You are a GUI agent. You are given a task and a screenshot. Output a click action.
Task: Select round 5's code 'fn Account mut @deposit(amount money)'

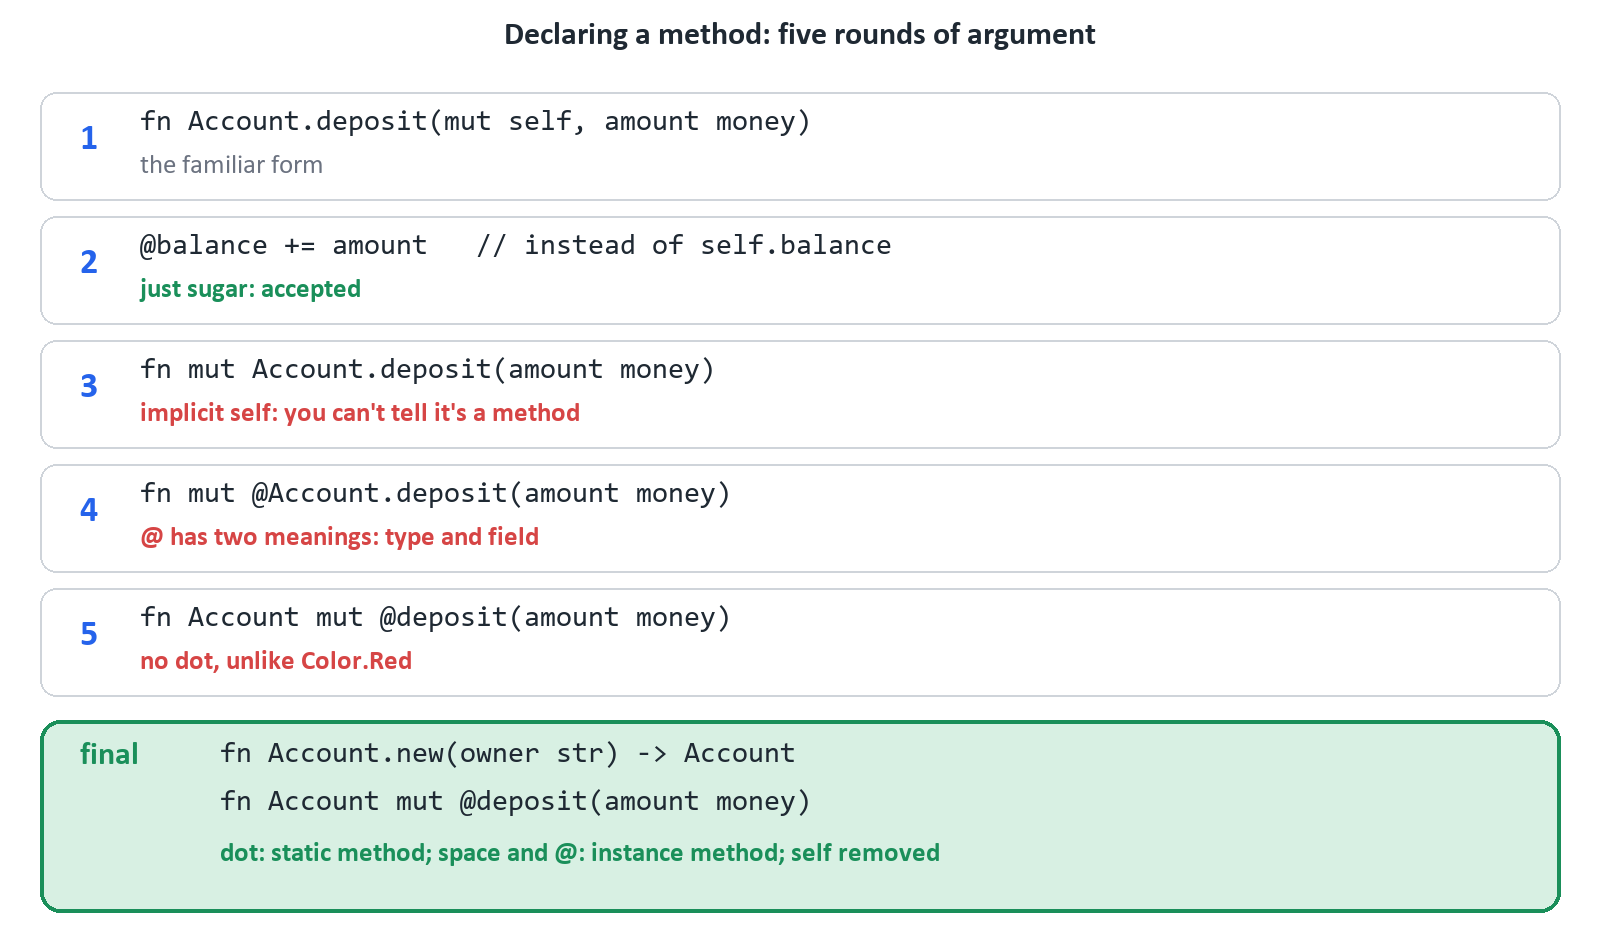pyautogui.click(x=435, y=617)
